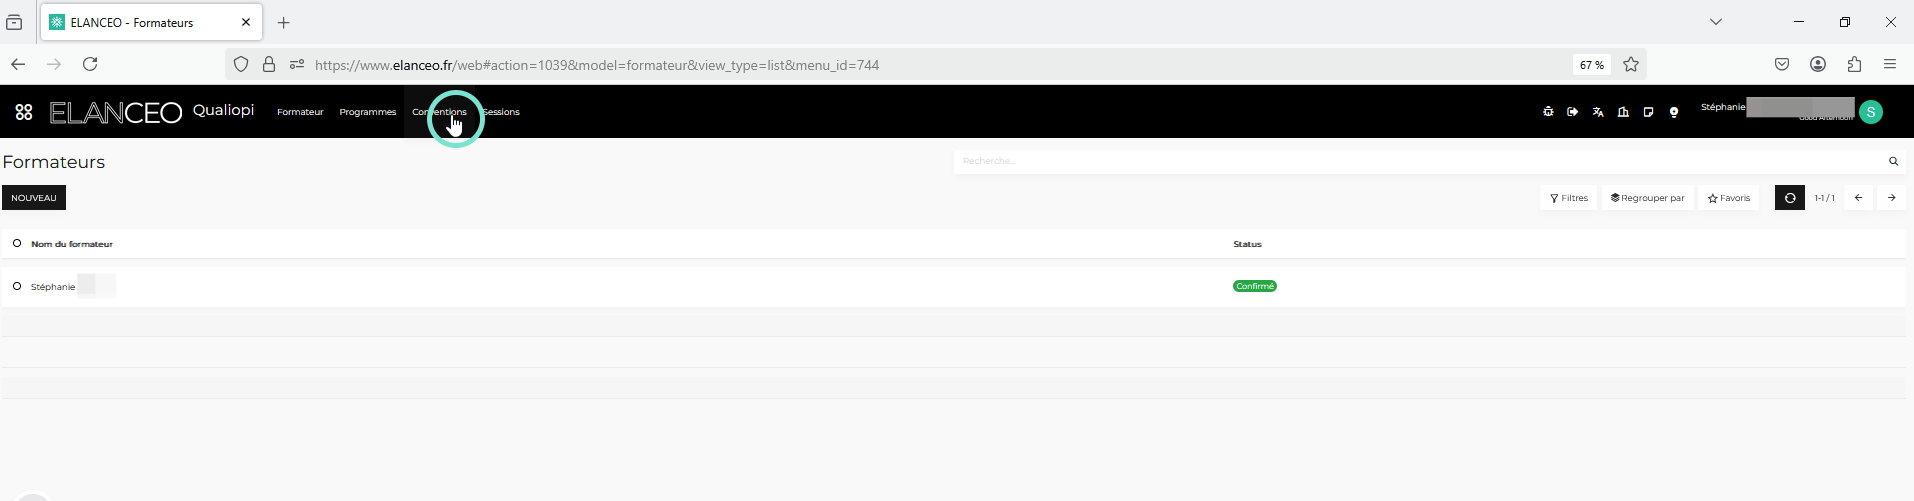Click the Formateurs page heading
Screen dimensions: 1914x501
pos(54,162)
